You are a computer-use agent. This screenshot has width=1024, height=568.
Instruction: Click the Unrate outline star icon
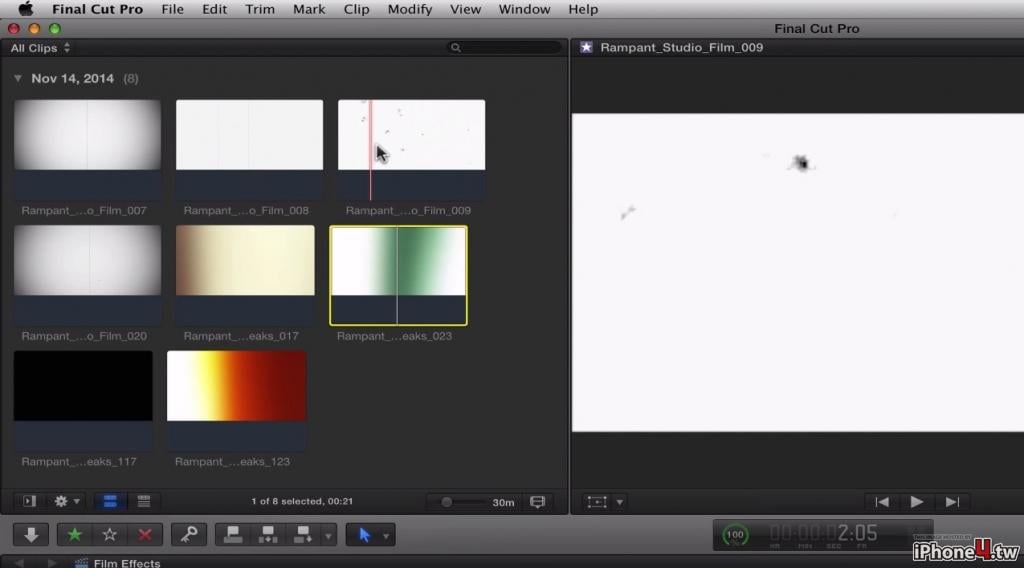click(x=110, y=535)
